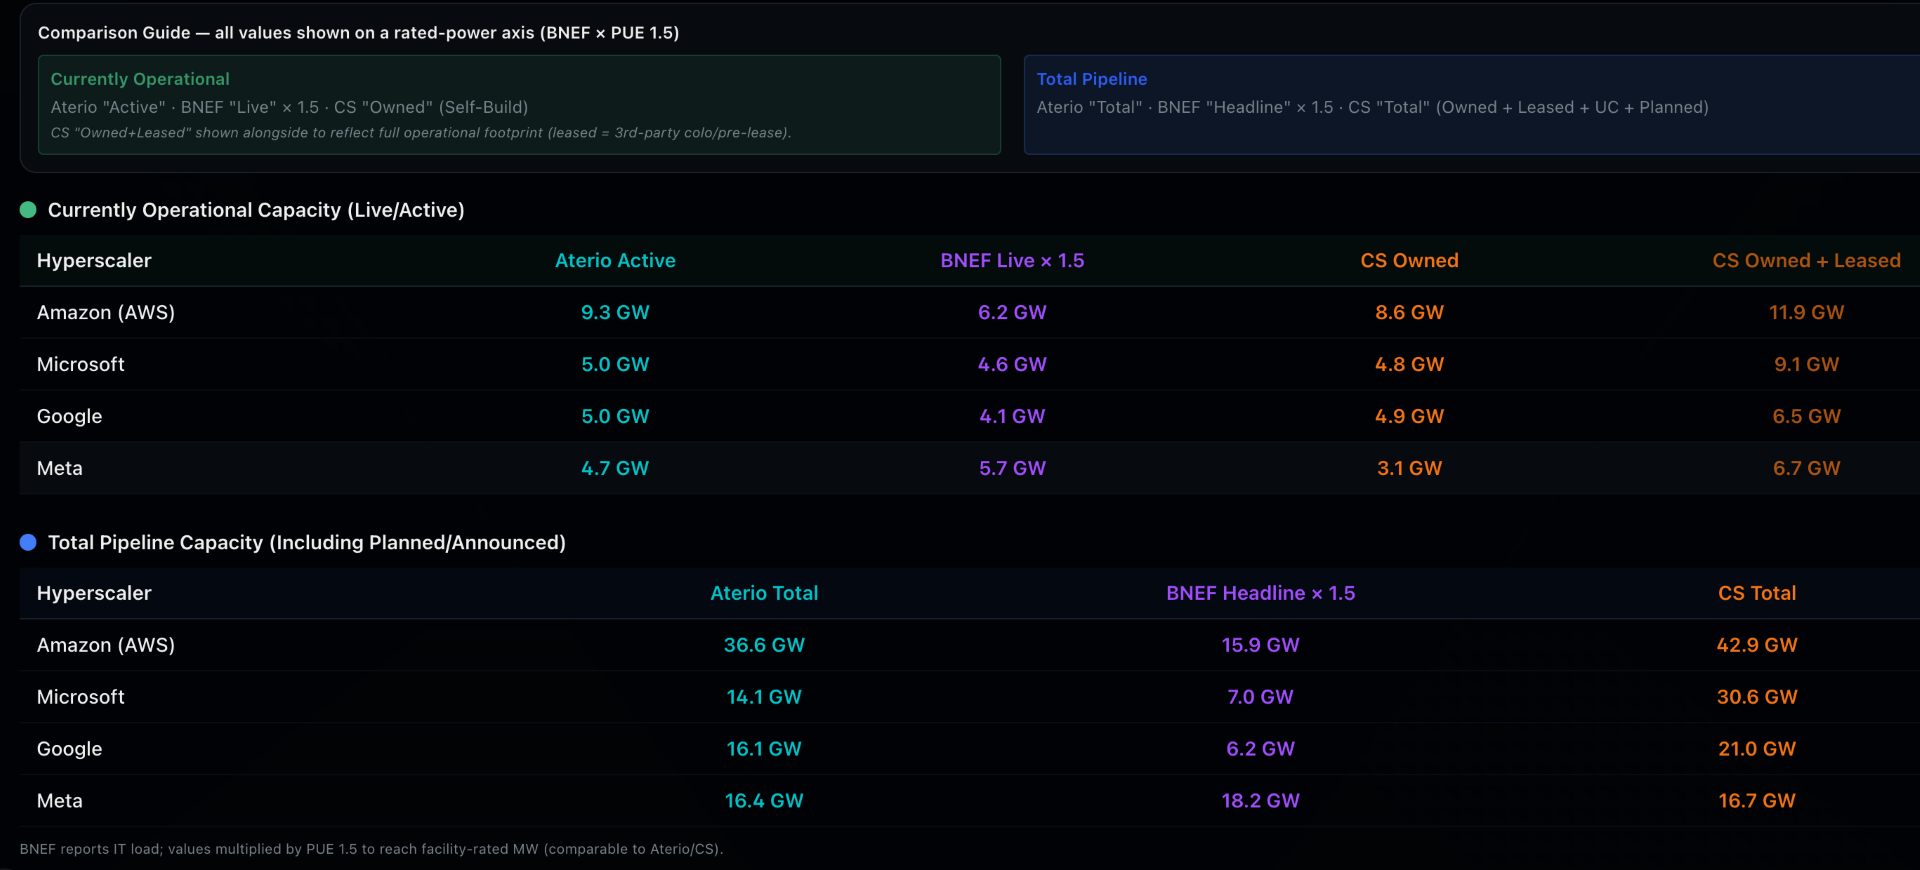Image resolution: width=1920 pixels, height=870 pixels.
Task: Select the Currently Operational guide card title
Action: (140, 79)
